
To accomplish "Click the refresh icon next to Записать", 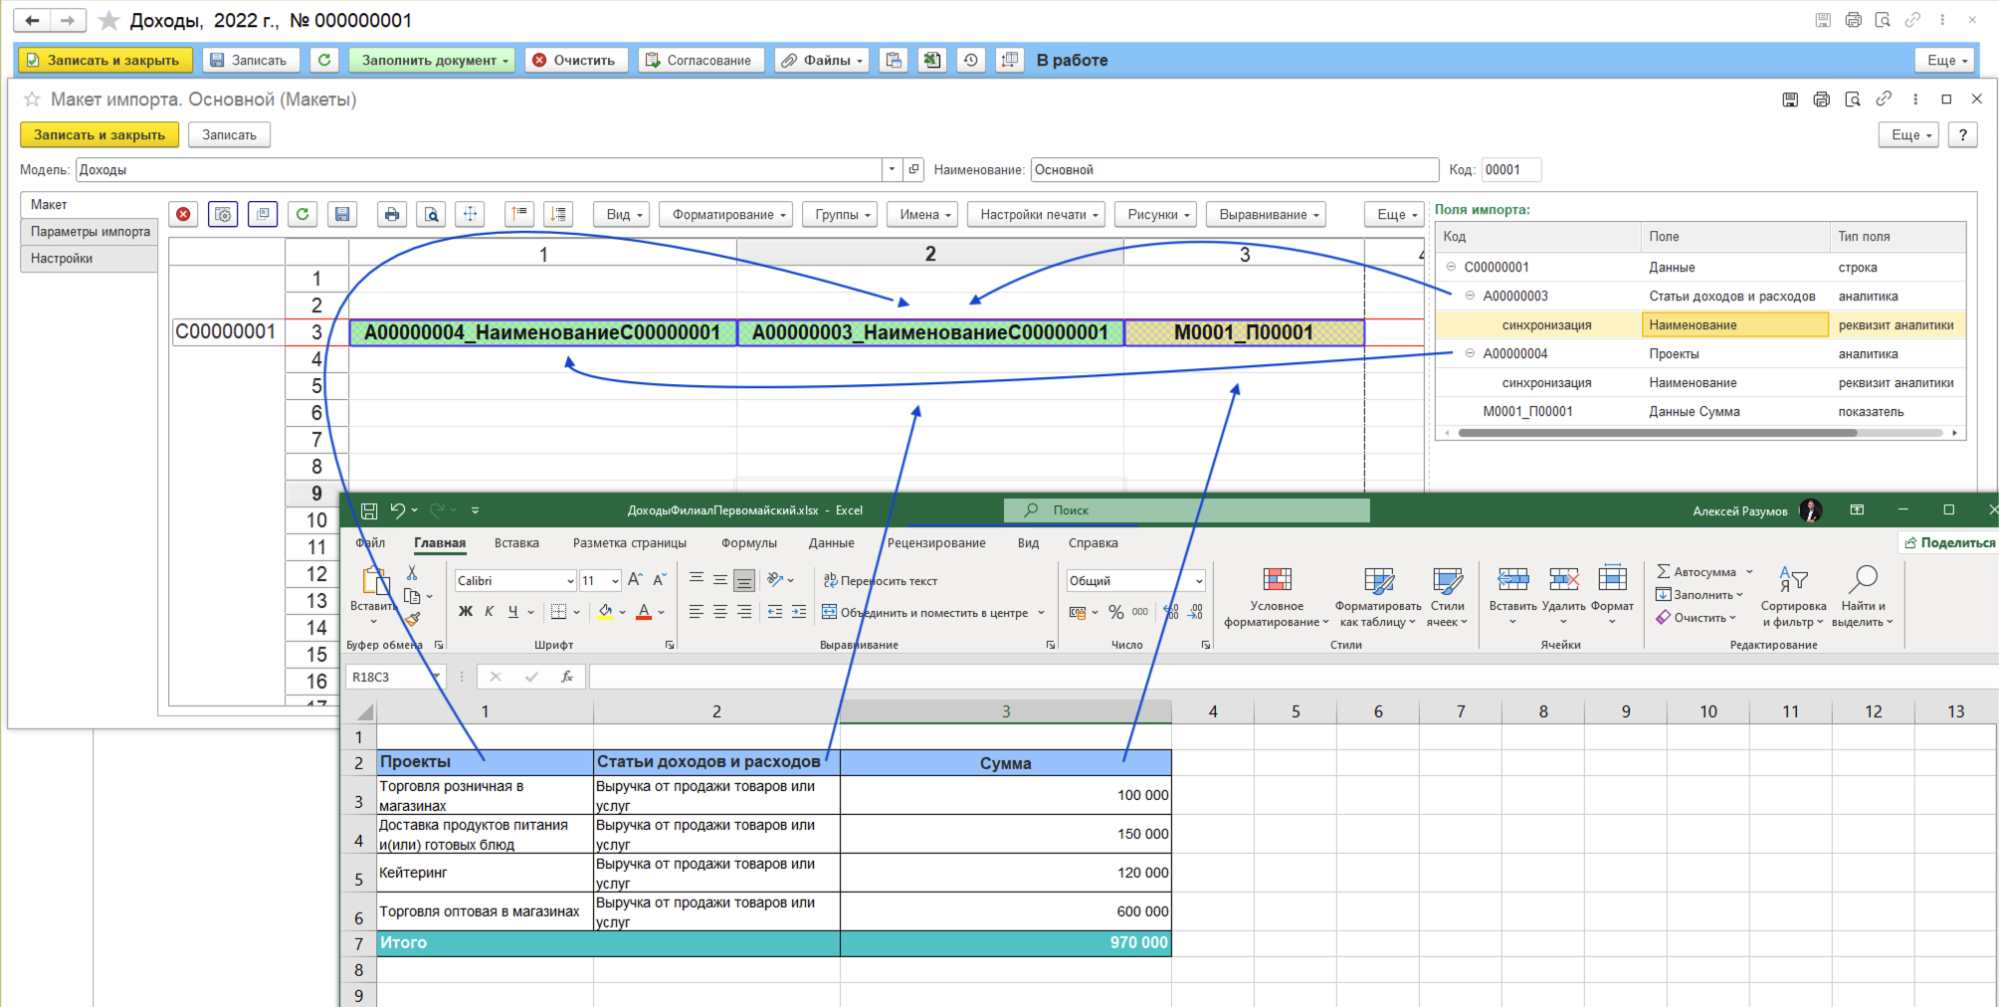I will pyautogui.click(x=324, y=60).
